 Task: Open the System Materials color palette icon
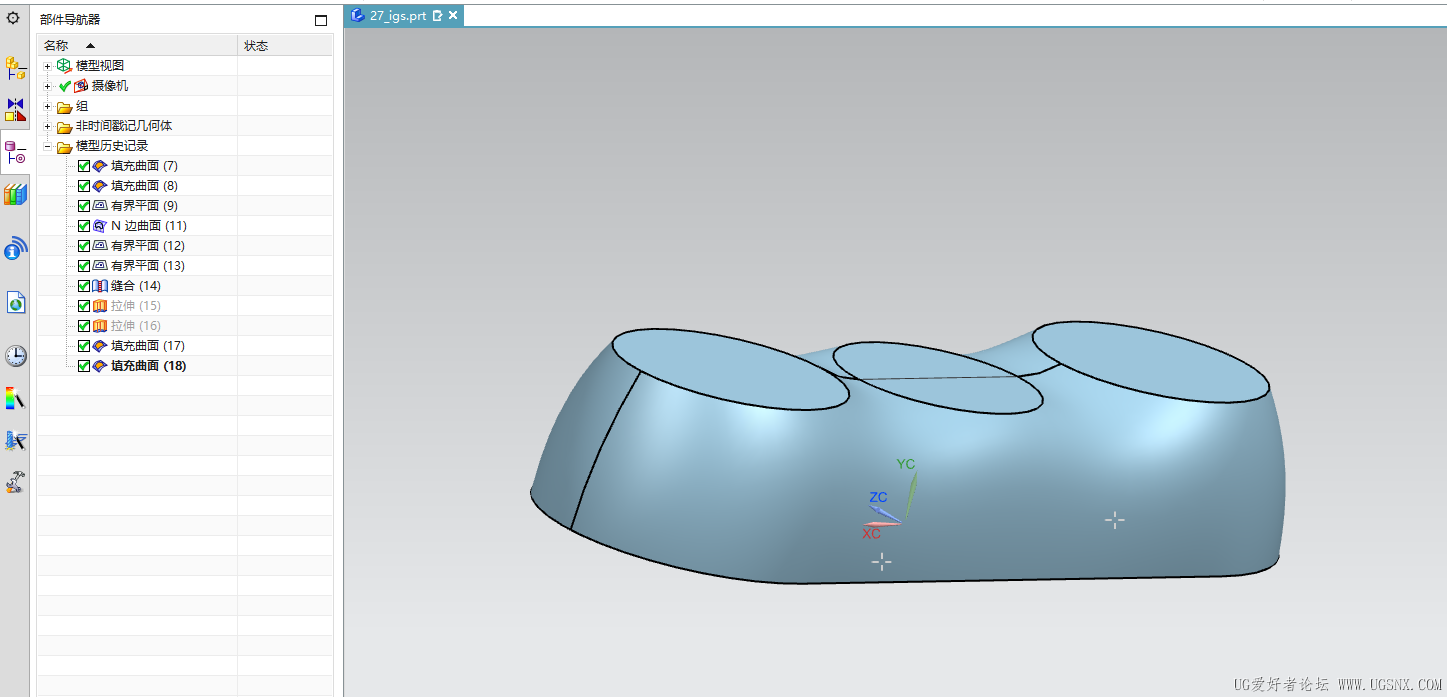(x=15, y=398)
